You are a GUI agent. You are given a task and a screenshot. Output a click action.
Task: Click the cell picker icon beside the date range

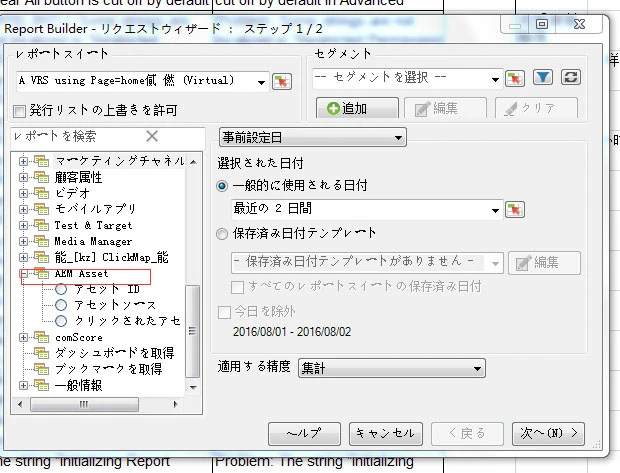pyautogui.click(x=514, y=209)
